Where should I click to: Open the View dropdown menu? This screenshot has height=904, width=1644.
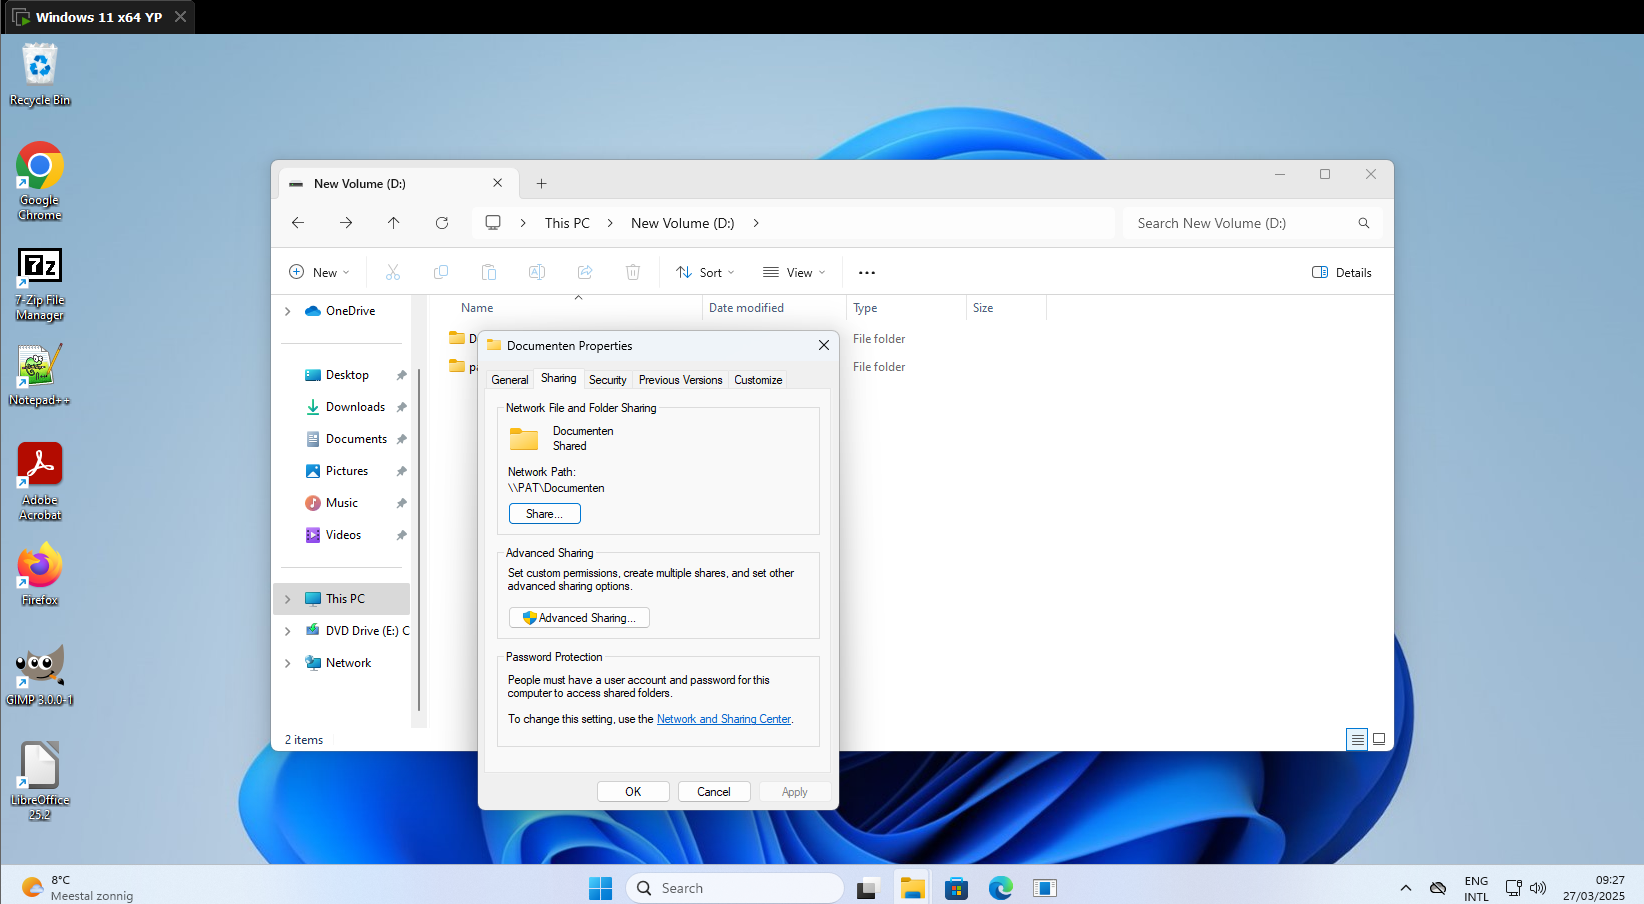click(794, 273)
